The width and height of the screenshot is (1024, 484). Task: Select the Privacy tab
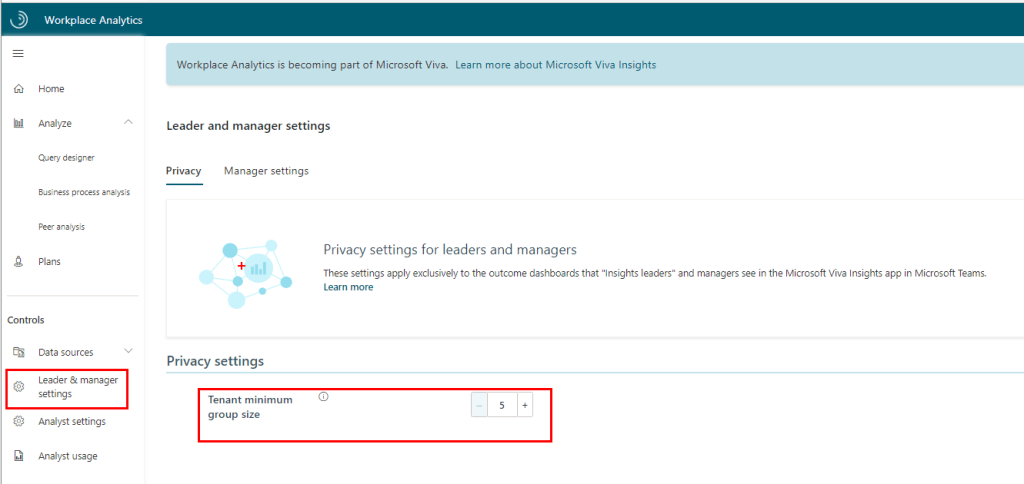[x=184, y=171]
